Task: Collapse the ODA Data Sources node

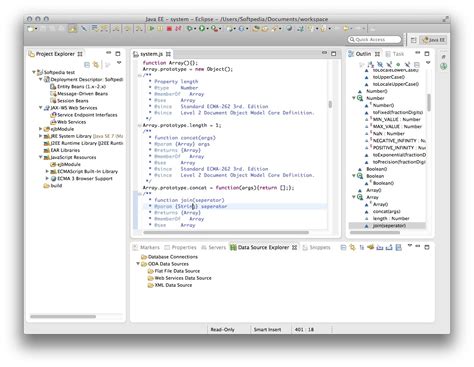Action: [x=138, y=264]
